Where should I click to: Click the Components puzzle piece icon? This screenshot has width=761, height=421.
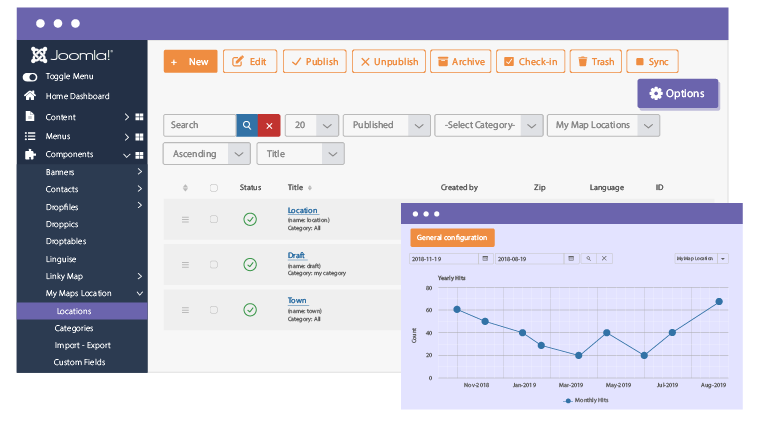pos(30,154)
